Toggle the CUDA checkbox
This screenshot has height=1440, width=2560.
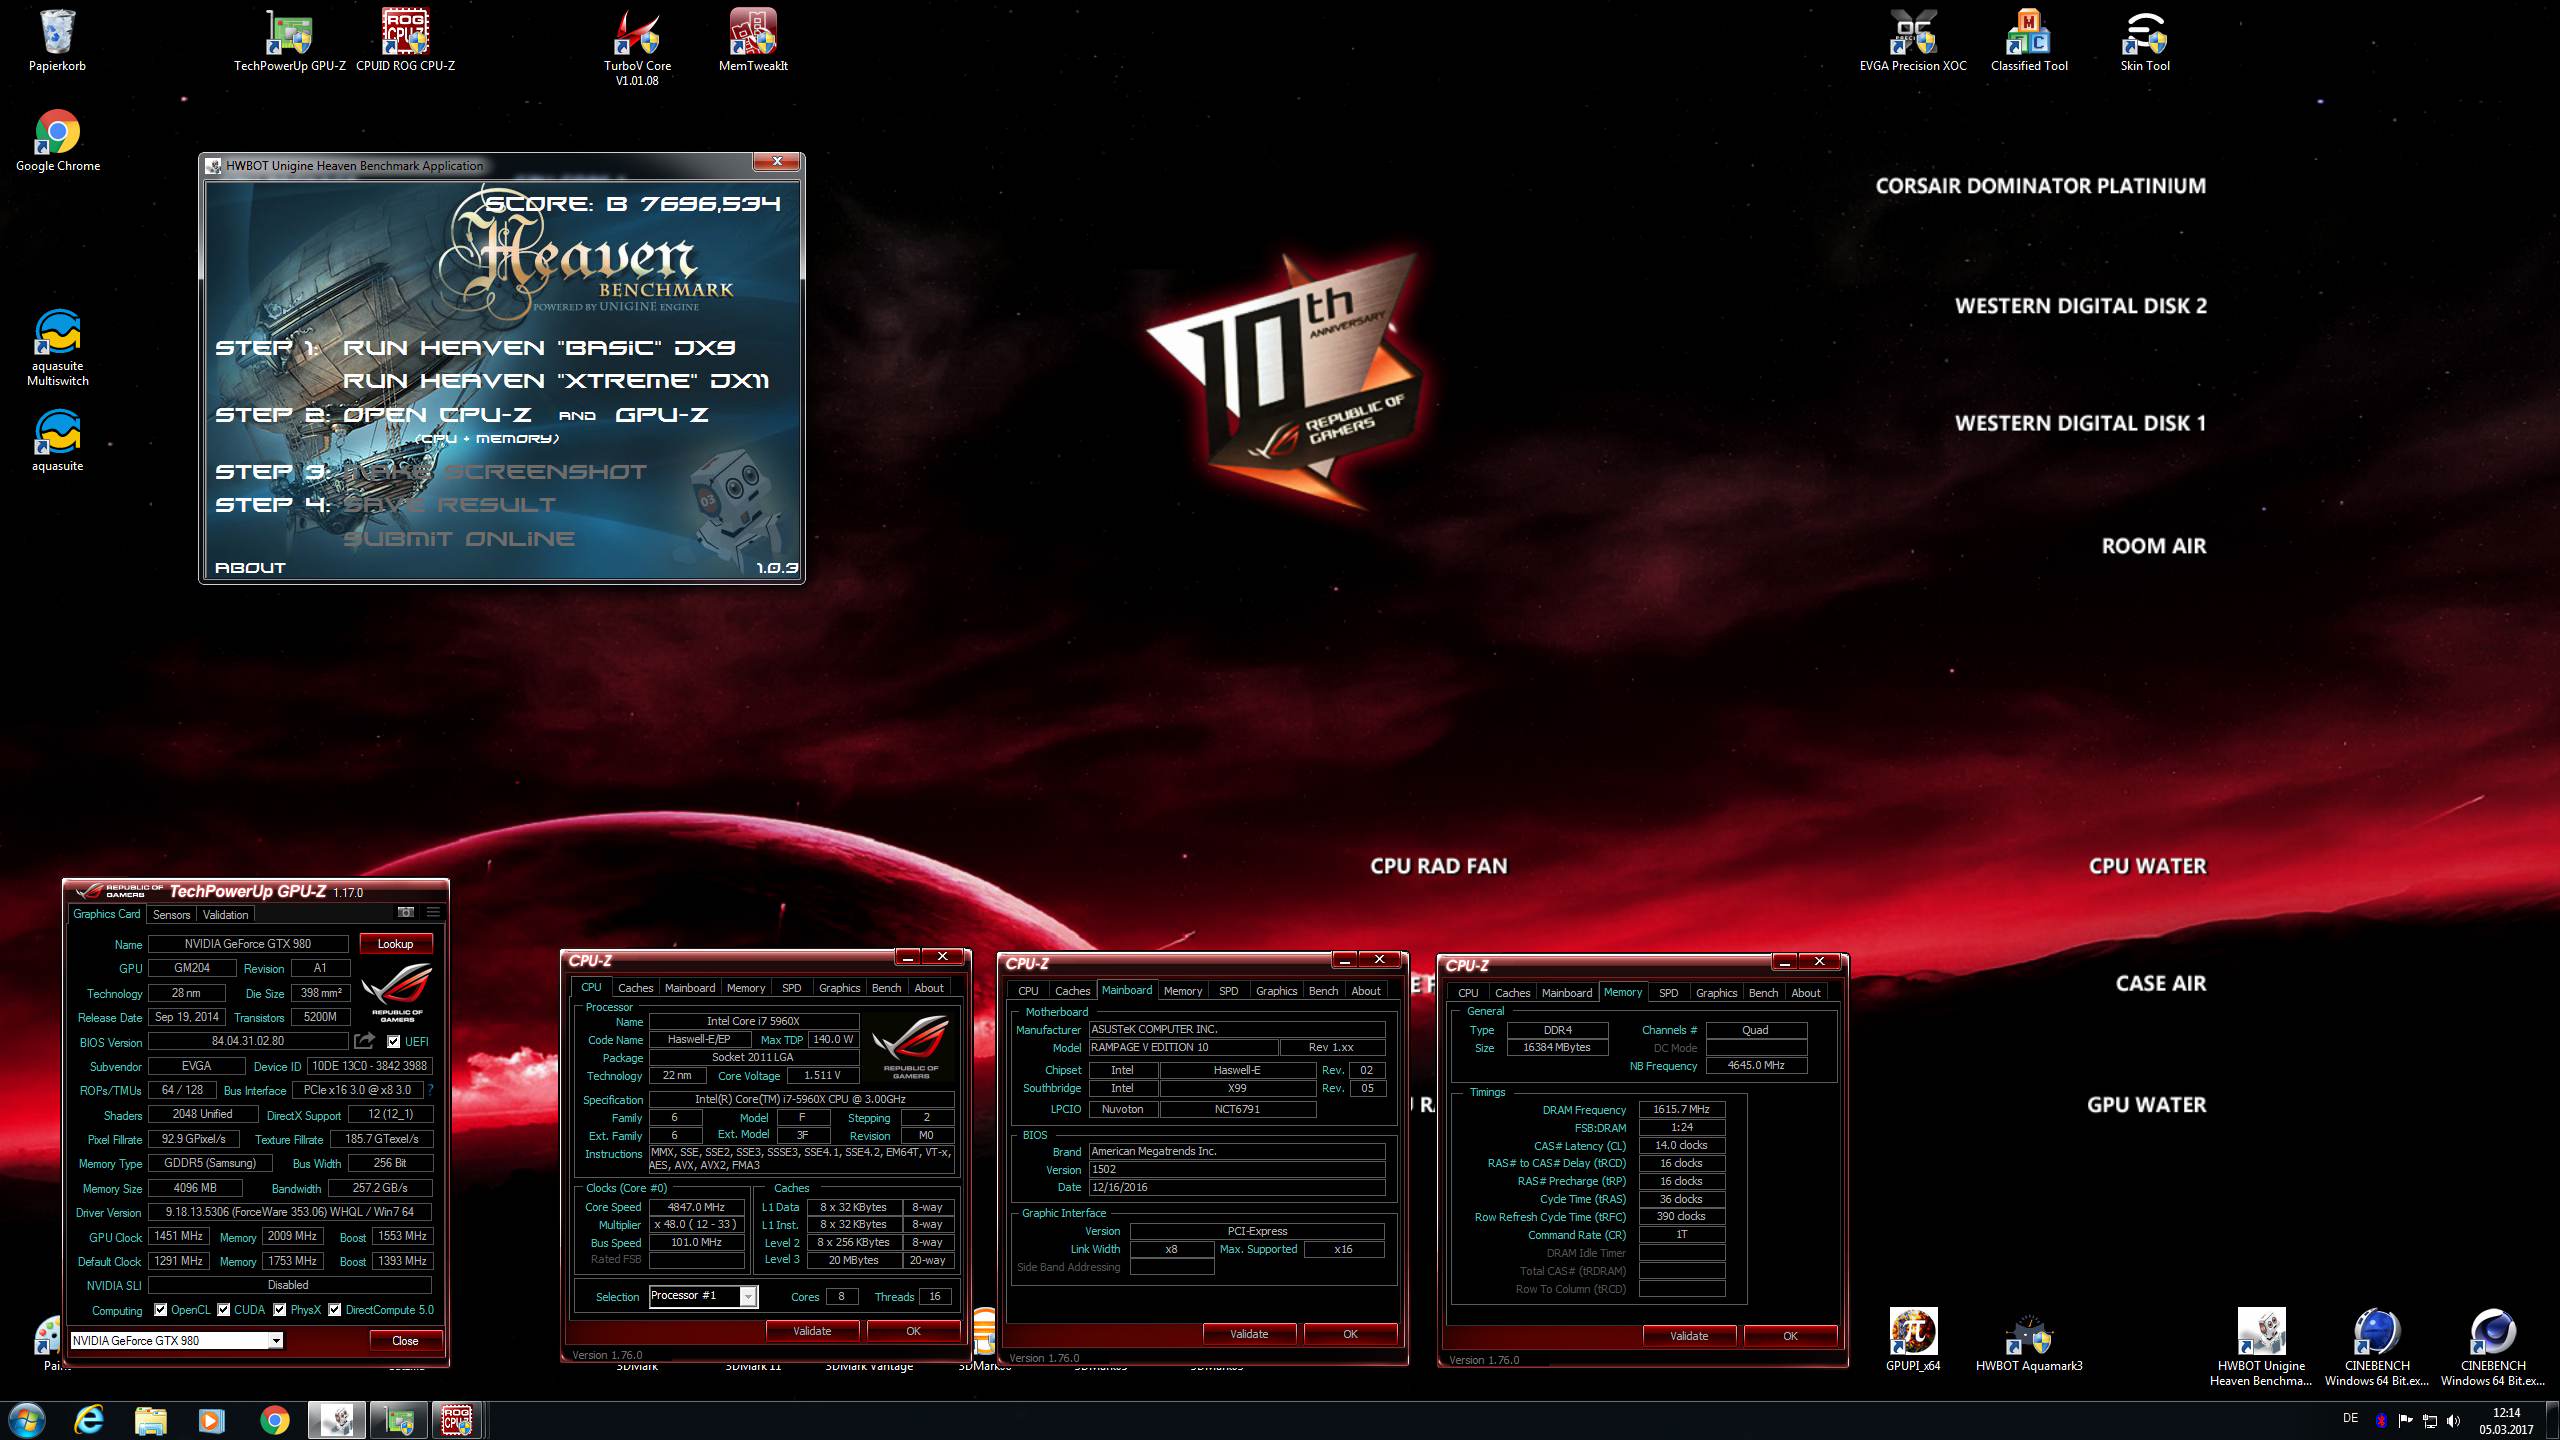(224, 1310)
